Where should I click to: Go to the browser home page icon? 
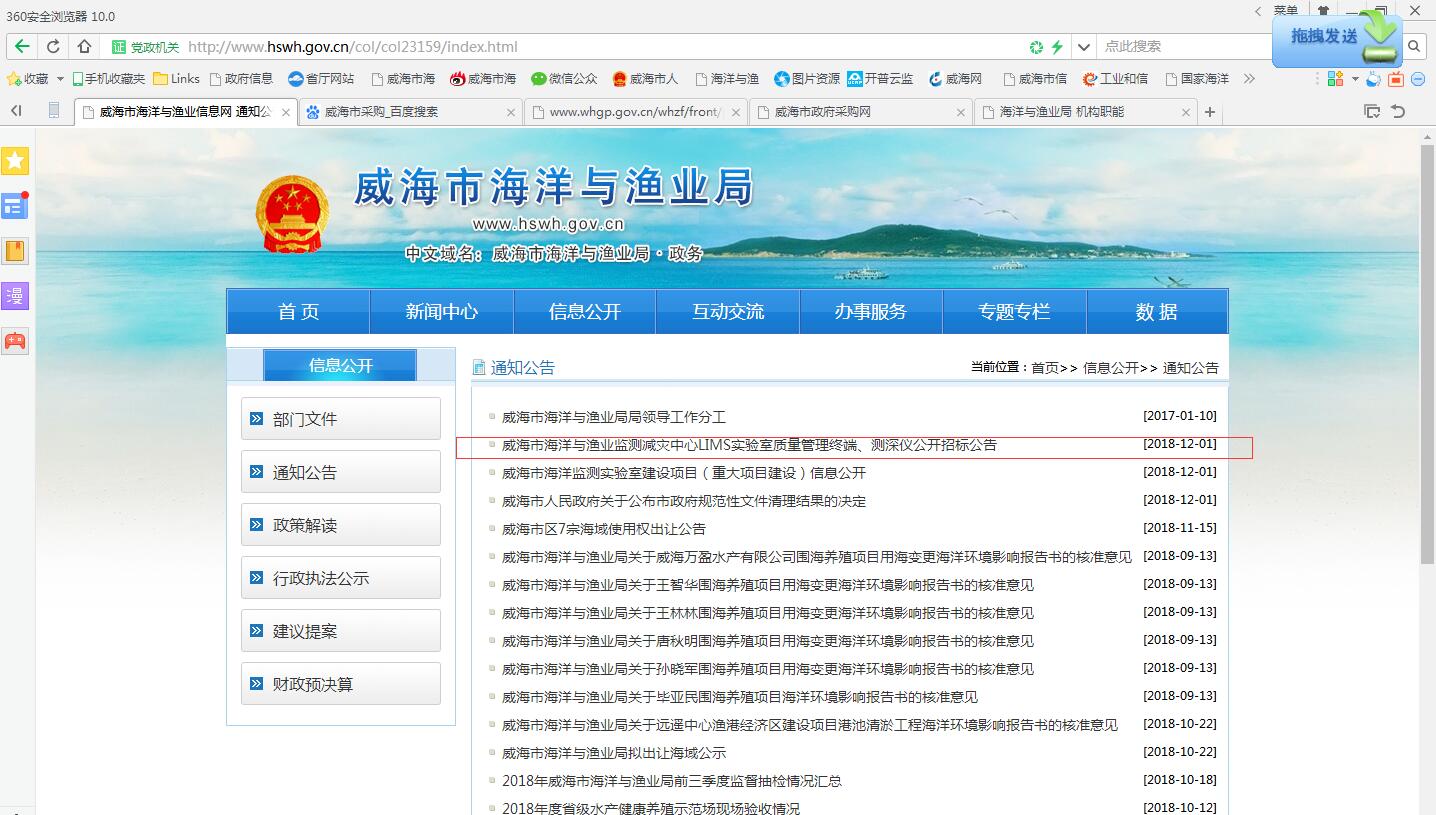(x=84, y=46)
